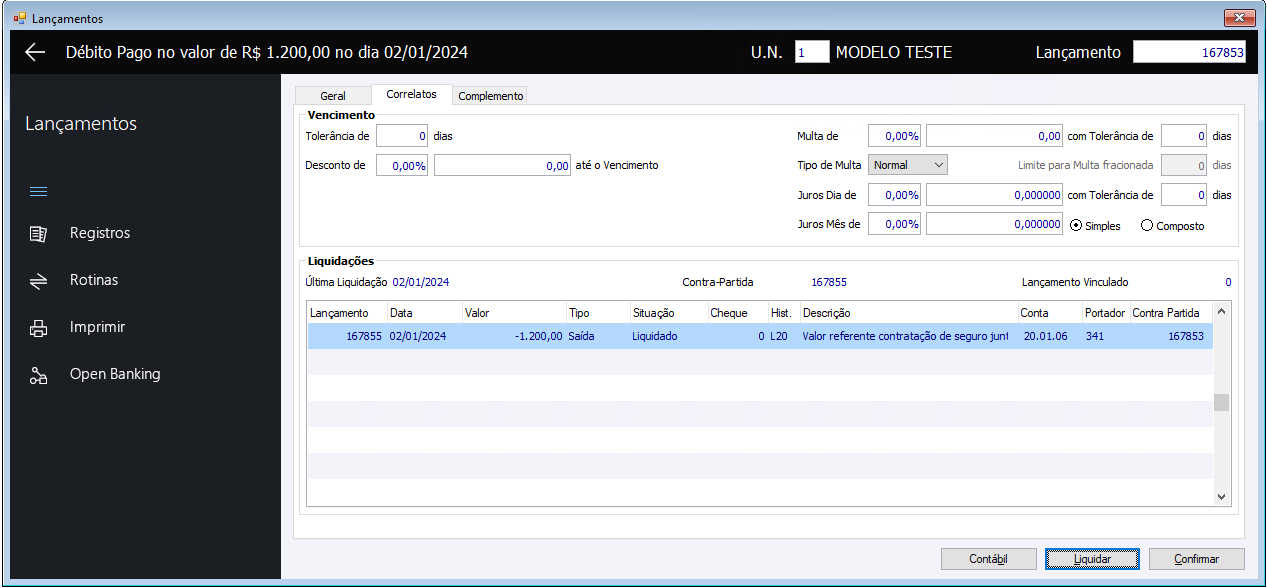Screen dimensions: 1267x588
Task: Close the Lançamentos window
Action: pyautogui.click(x=1238, y=18)
